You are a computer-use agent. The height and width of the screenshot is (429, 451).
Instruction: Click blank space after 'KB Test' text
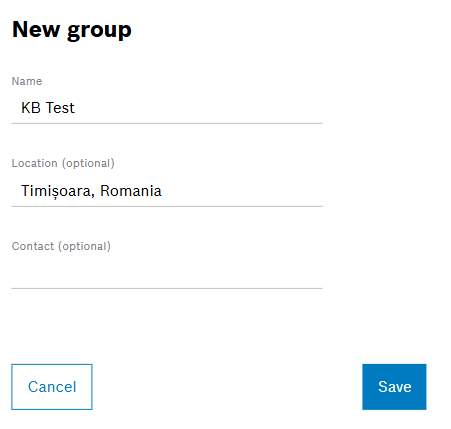(198, 108)
